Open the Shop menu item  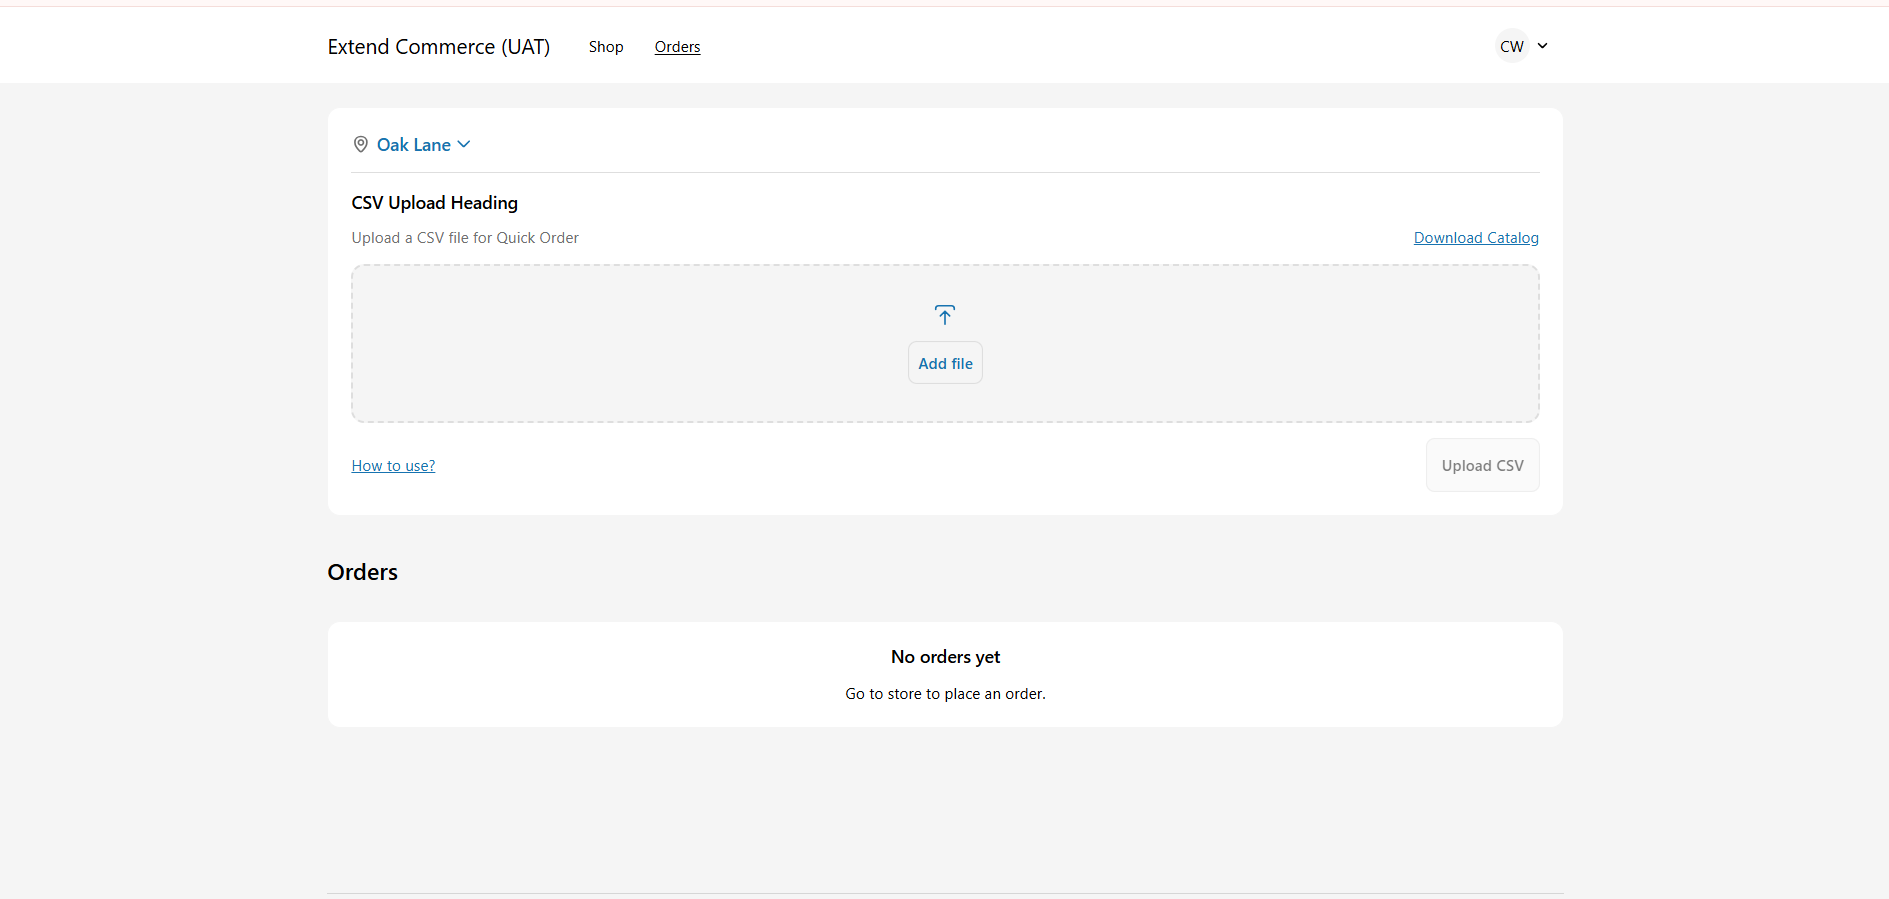[606, 47]
